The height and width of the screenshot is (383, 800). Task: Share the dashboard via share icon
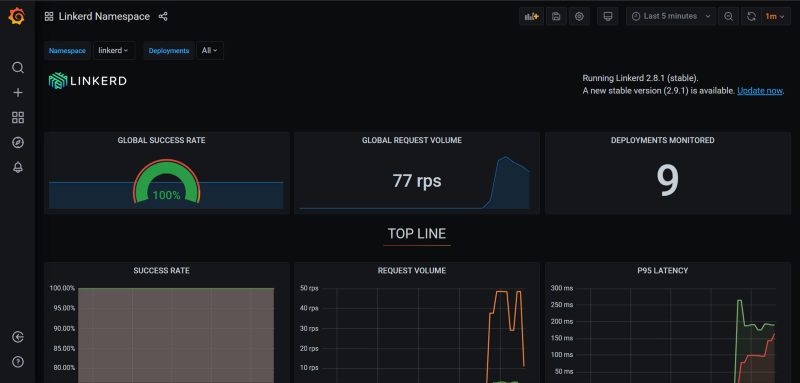163,16
